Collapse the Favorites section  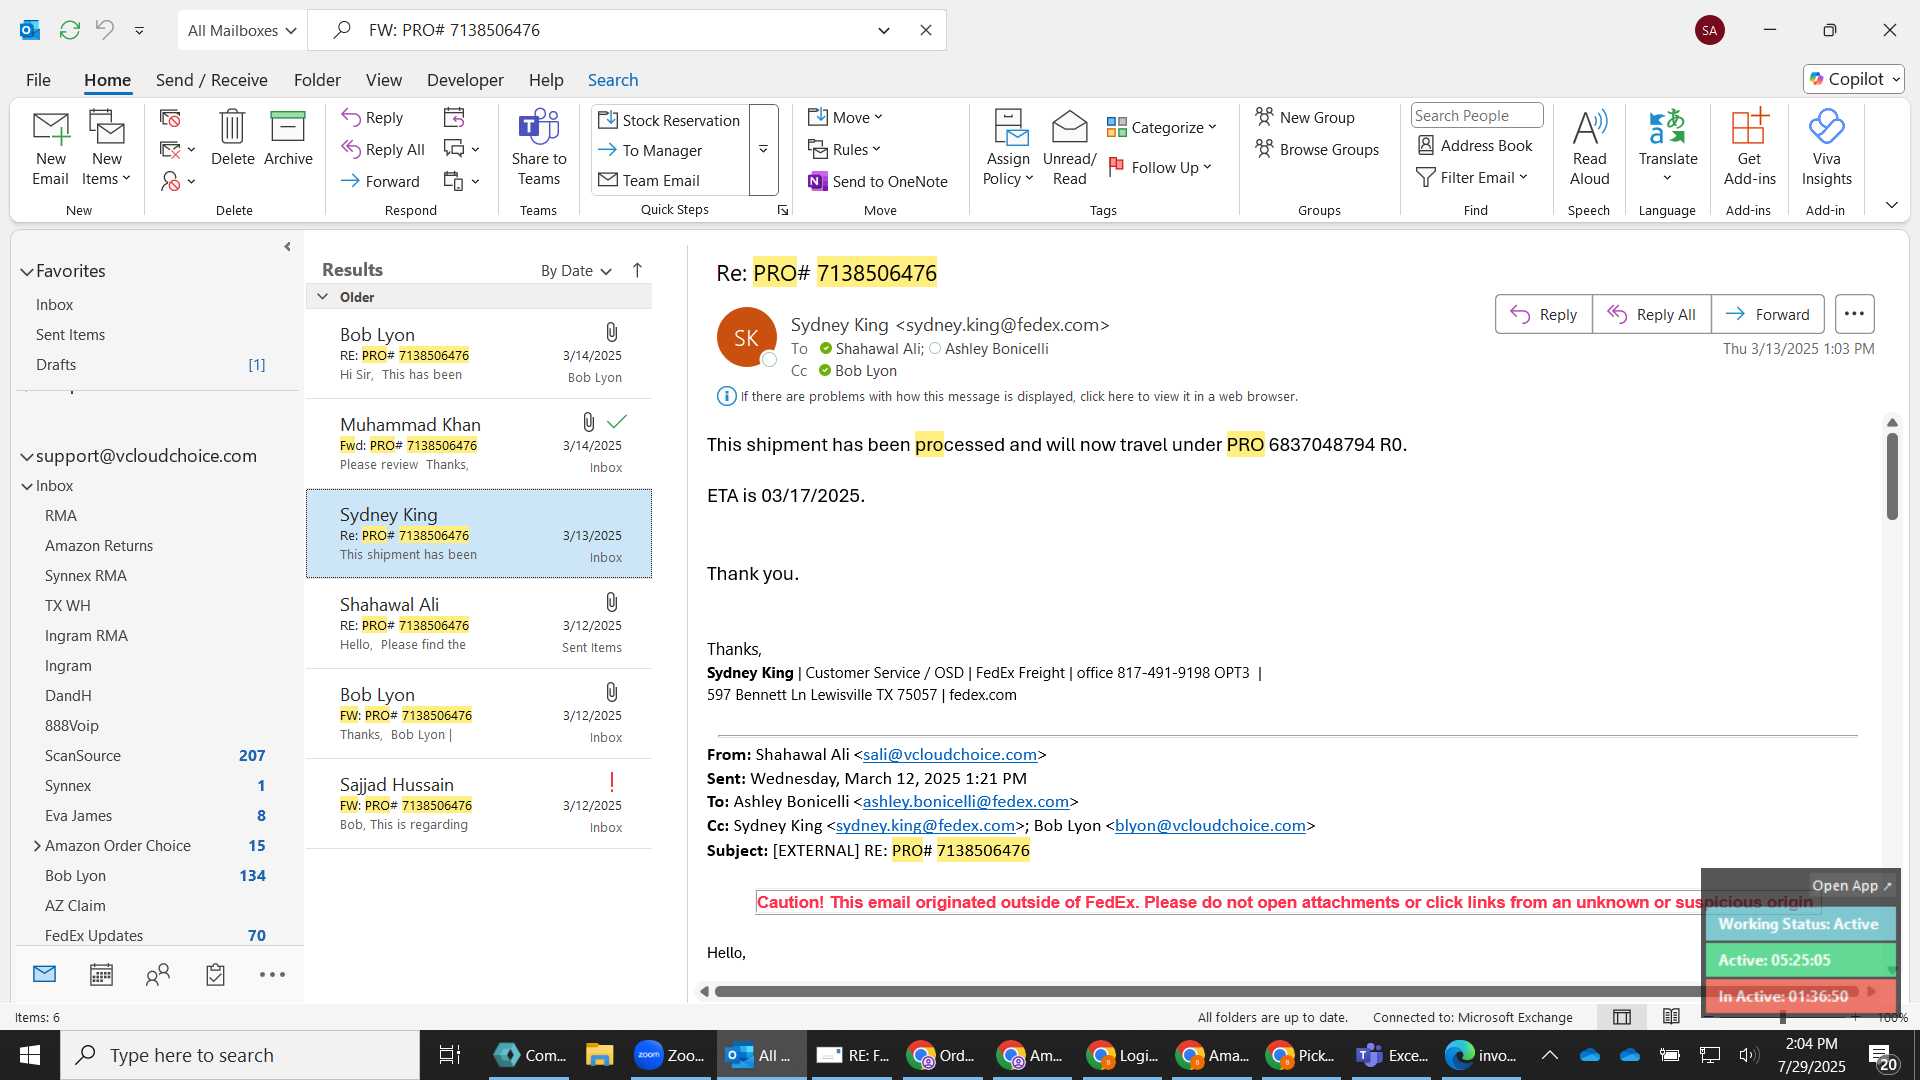tap(27, 271)
